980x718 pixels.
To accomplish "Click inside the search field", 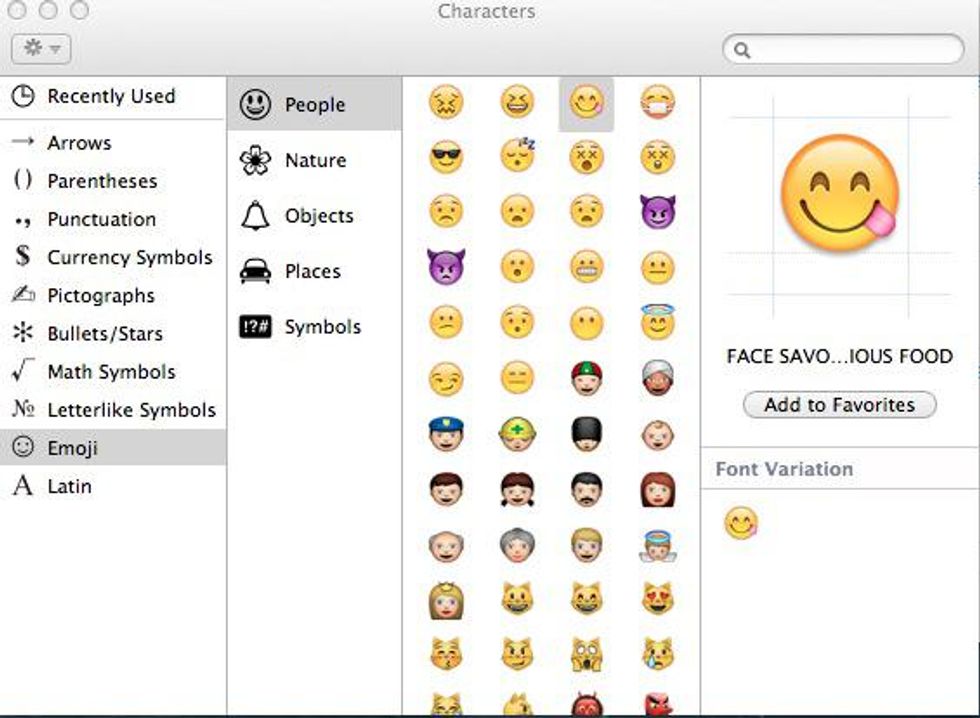I will 843,47.
